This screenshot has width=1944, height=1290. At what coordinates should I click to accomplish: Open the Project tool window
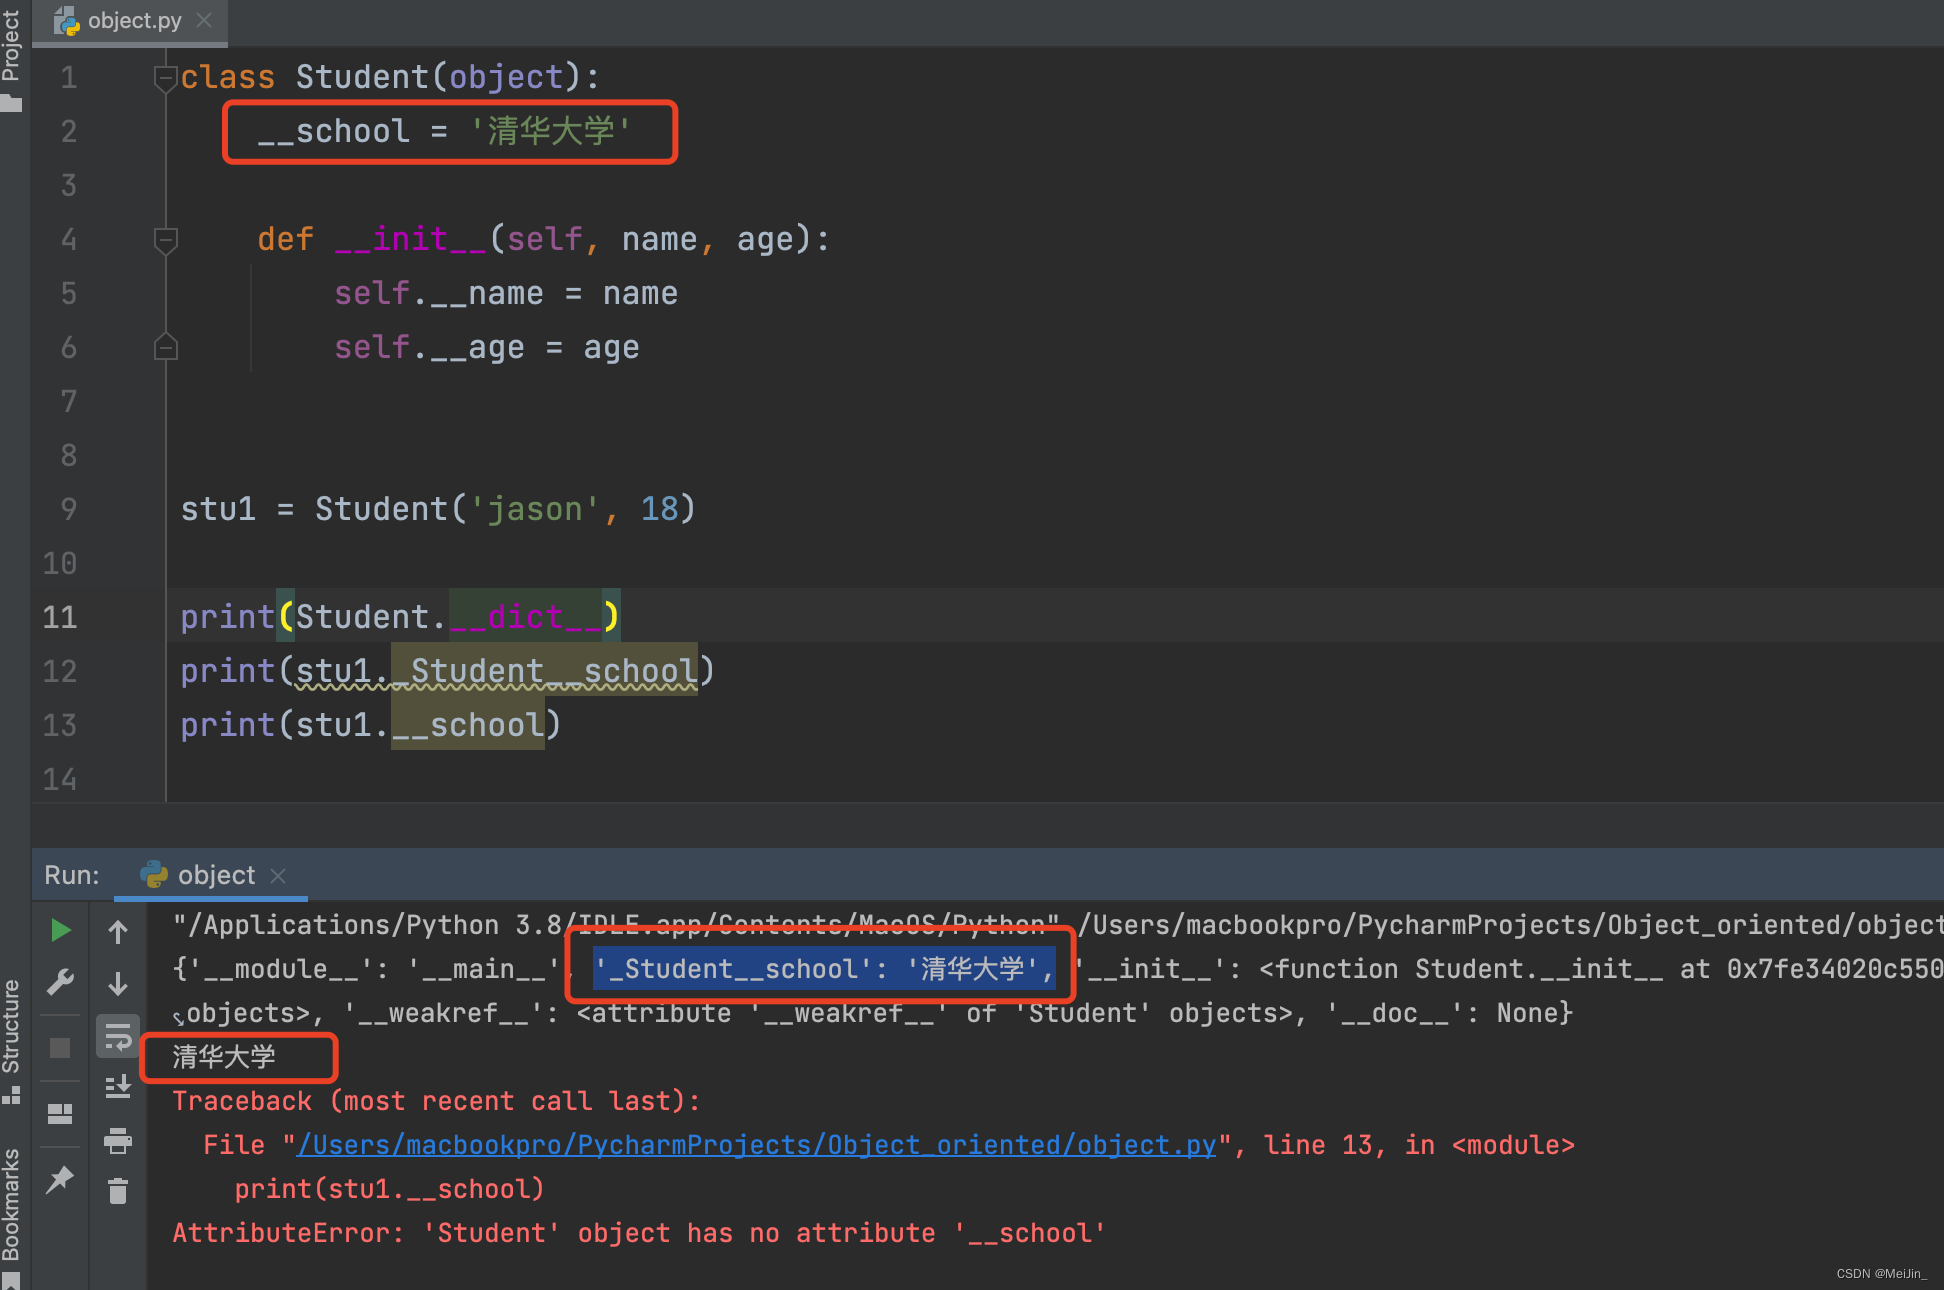[x=12, y=58]
